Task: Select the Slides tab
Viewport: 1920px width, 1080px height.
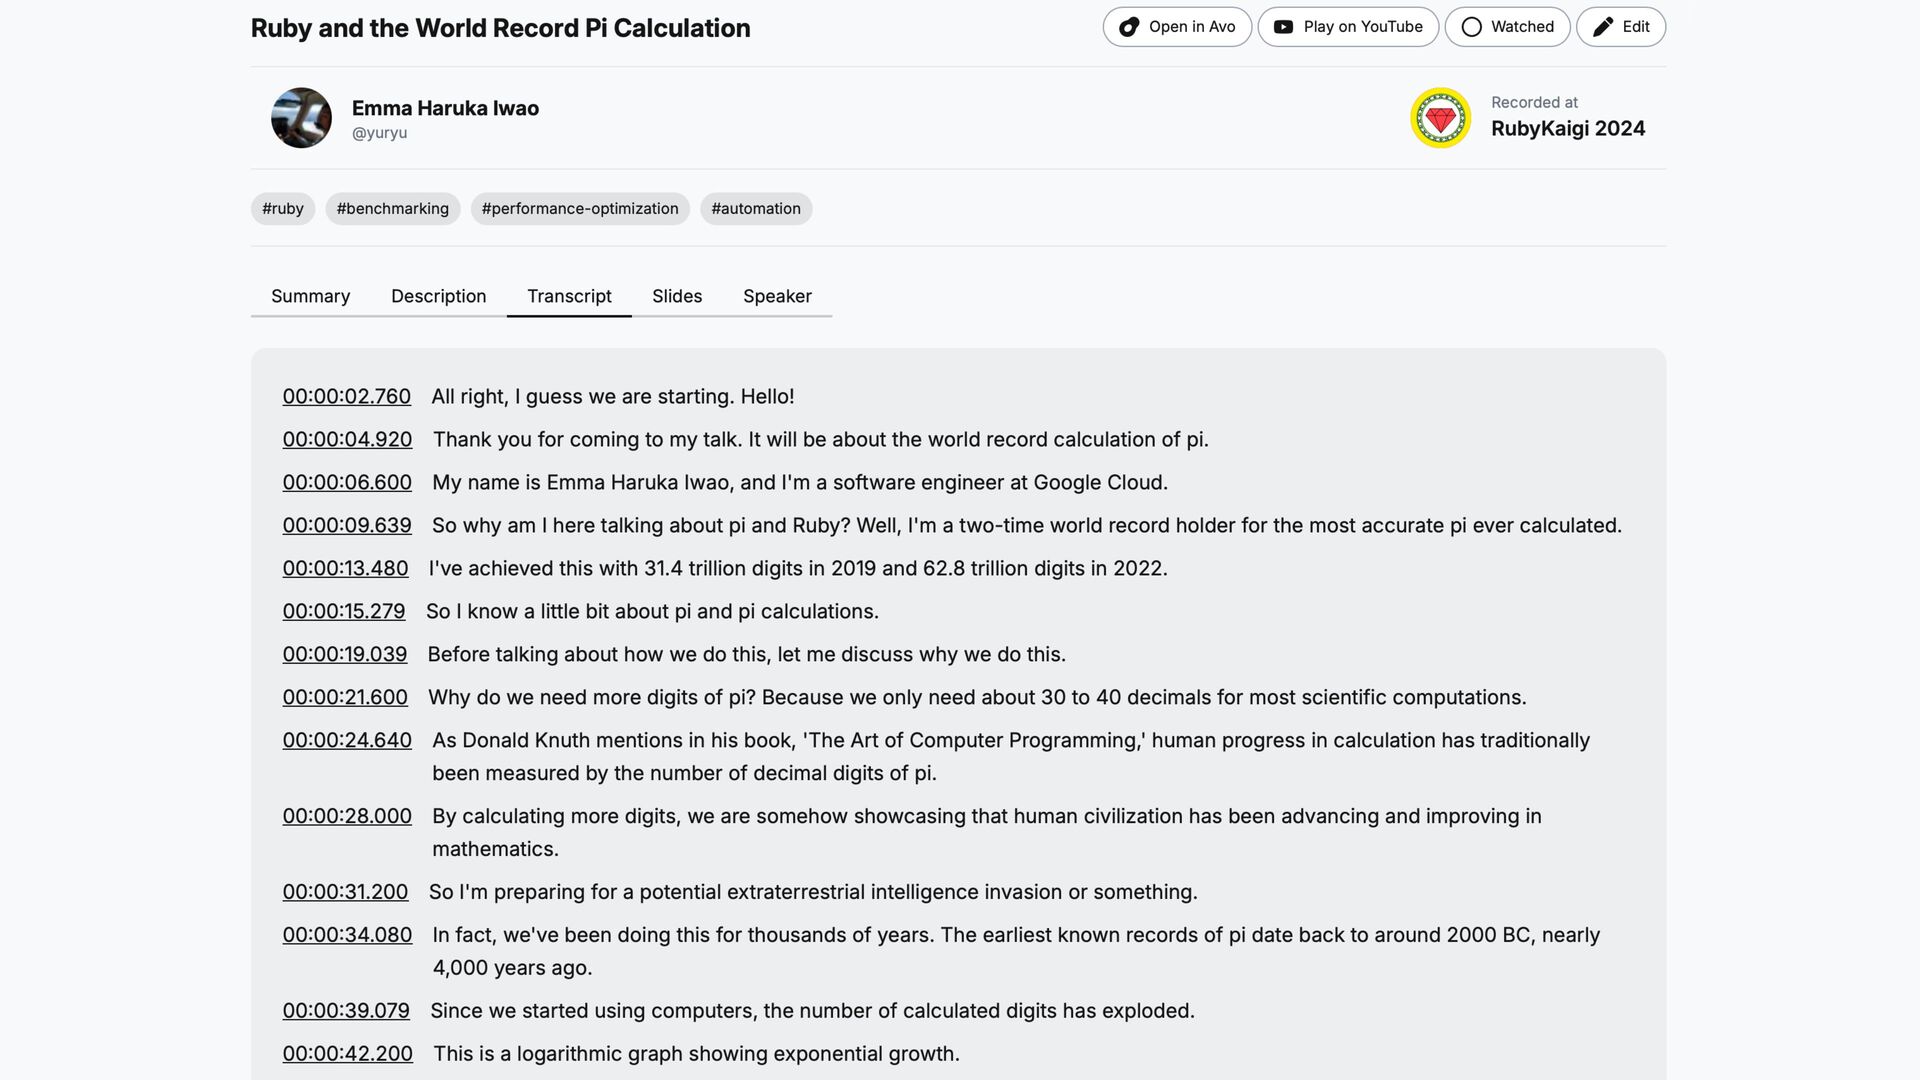Action: pyautogui.click(x=677, y=296)
